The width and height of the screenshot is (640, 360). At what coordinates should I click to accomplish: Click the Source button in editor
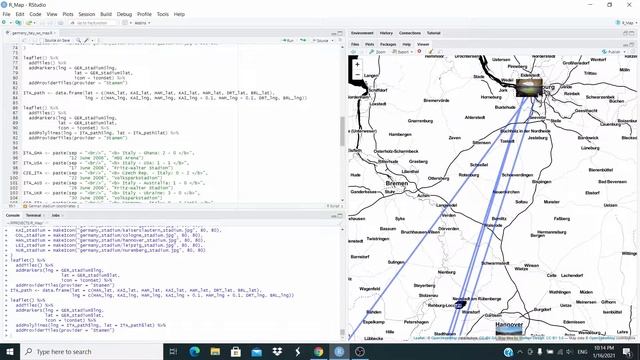click(x=320, y=40)
